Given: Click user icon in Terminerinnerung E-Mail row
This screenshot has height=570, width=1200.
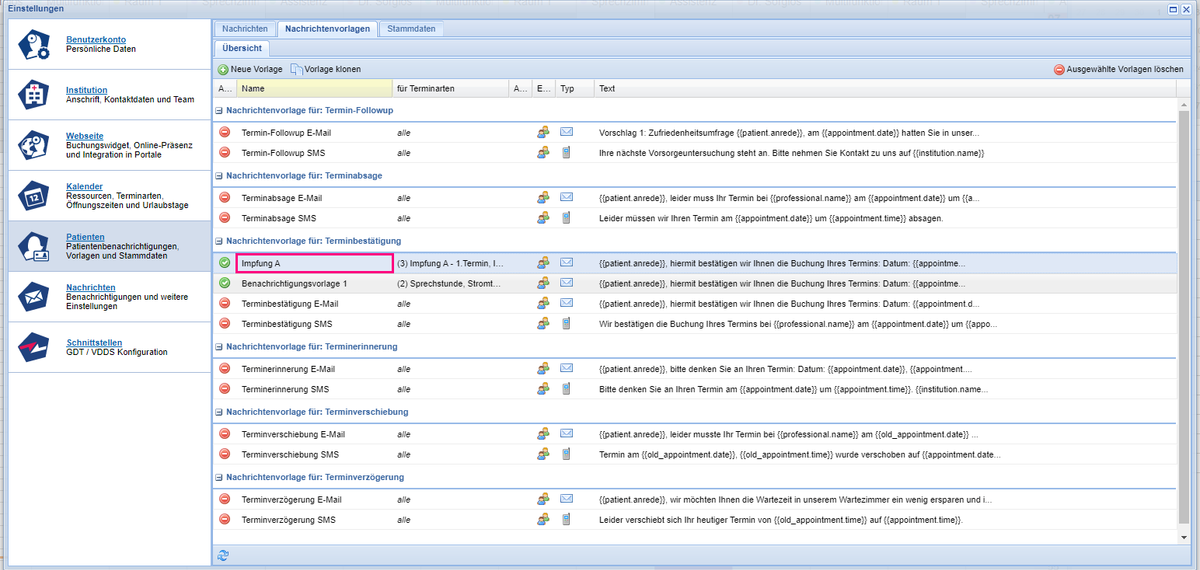Looking at the screenshot, I should click(543, 368).
